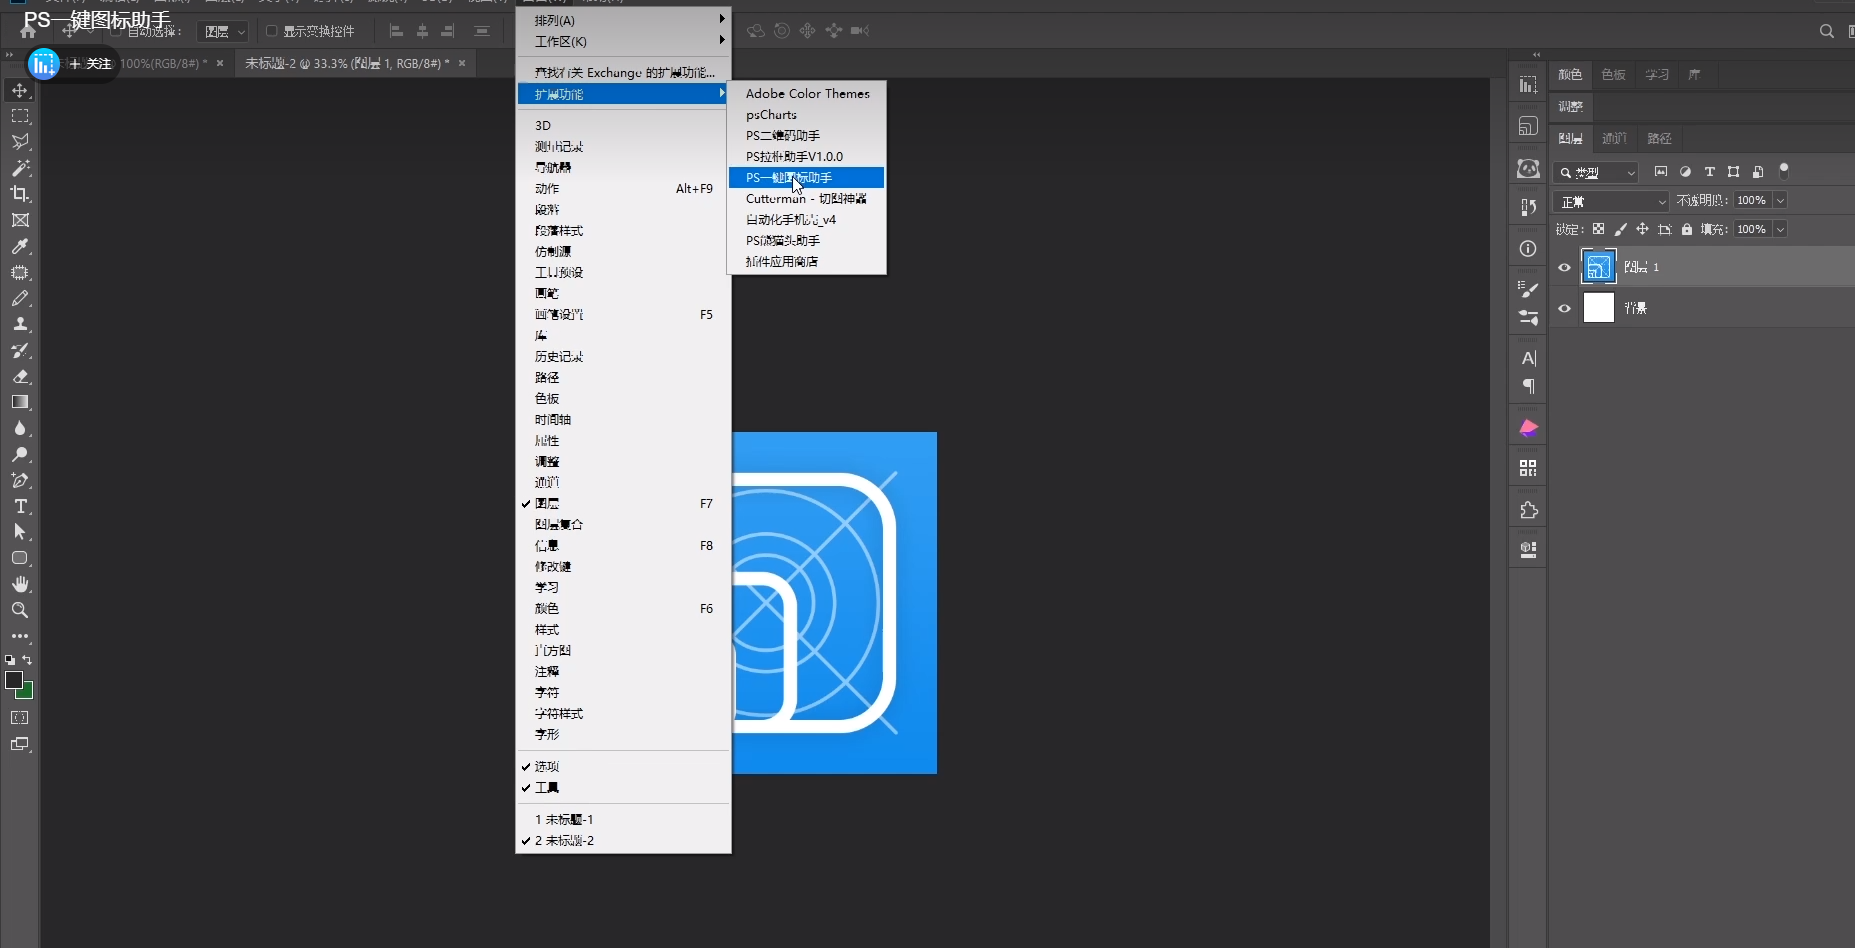
Task: Select the Gradient tool
Action: click(20, 402)
